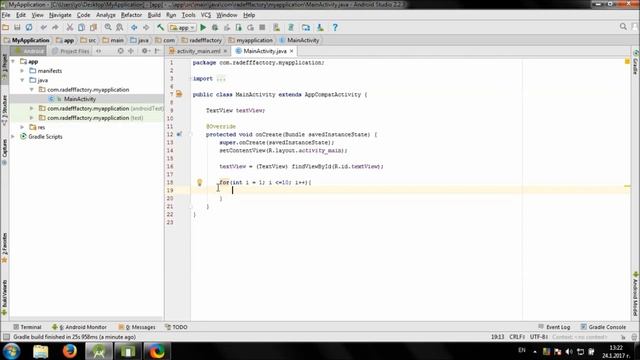Click the Copy icon in toolbar
The image size is (640, 360).
pyautogui.click(x=82, y=27)
